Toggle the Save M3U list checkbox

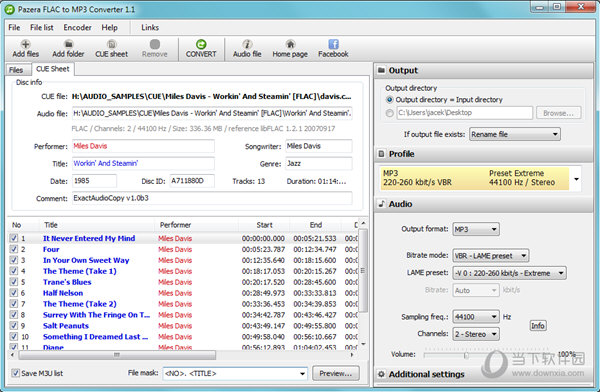click(15, 373)
